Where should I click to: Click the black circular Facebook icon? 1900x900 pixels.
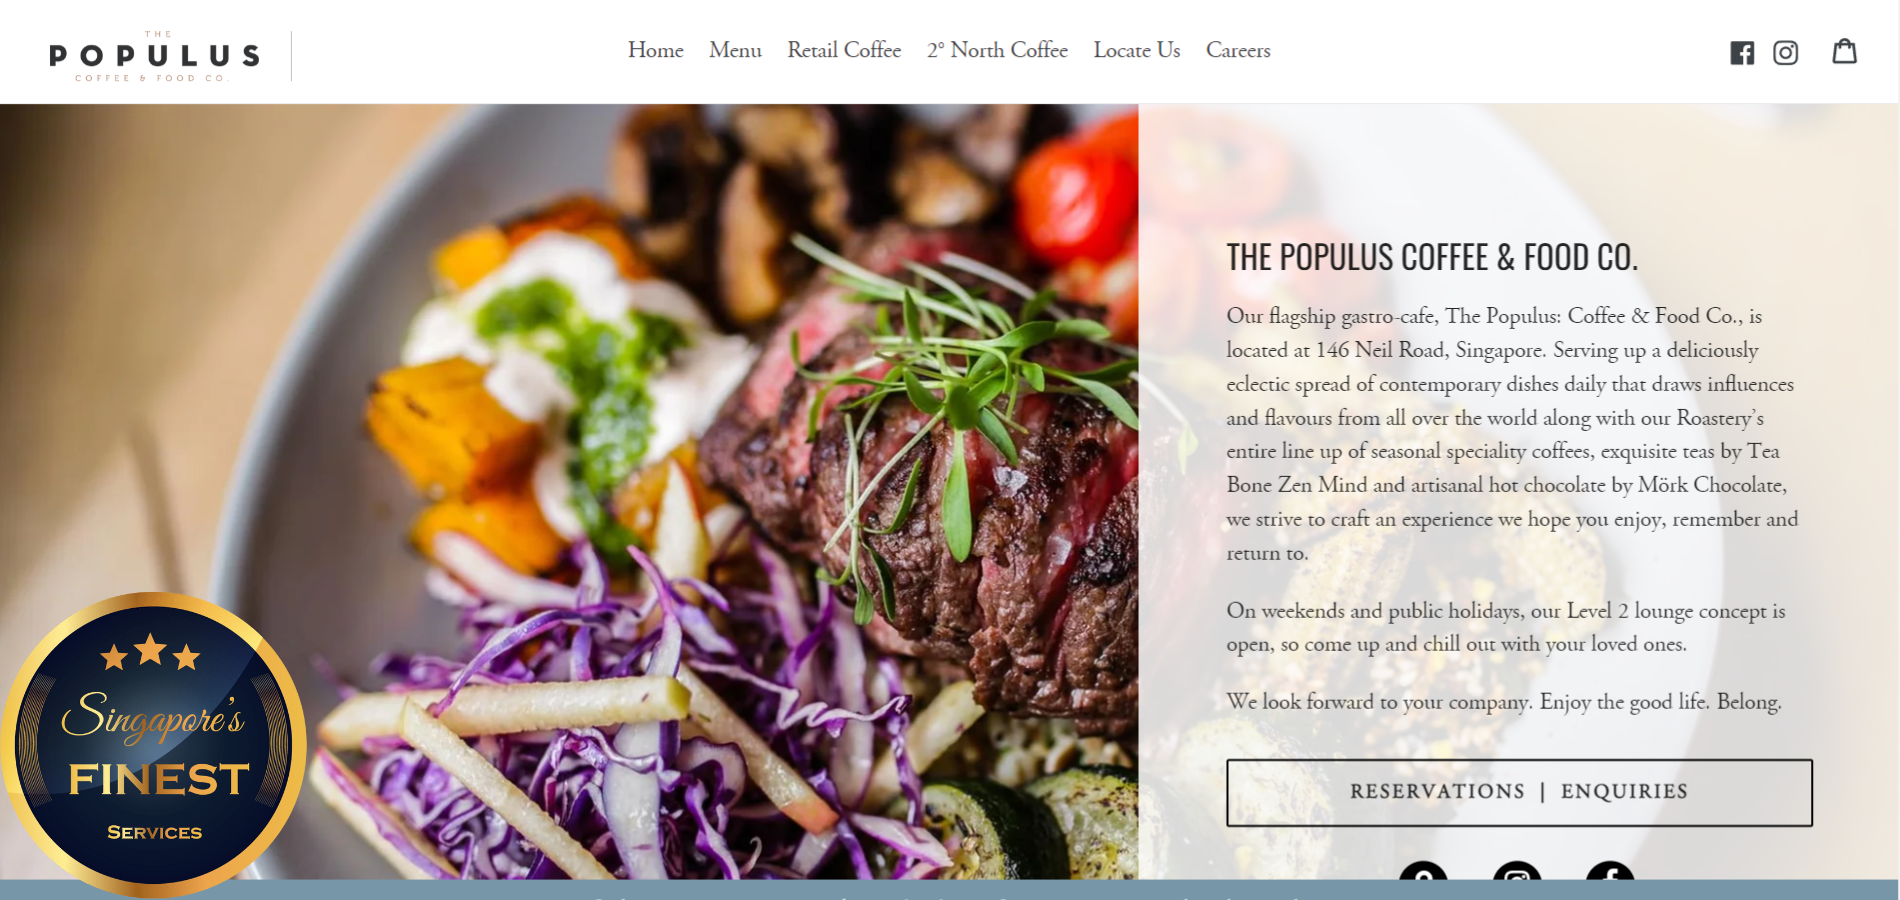1610,871
